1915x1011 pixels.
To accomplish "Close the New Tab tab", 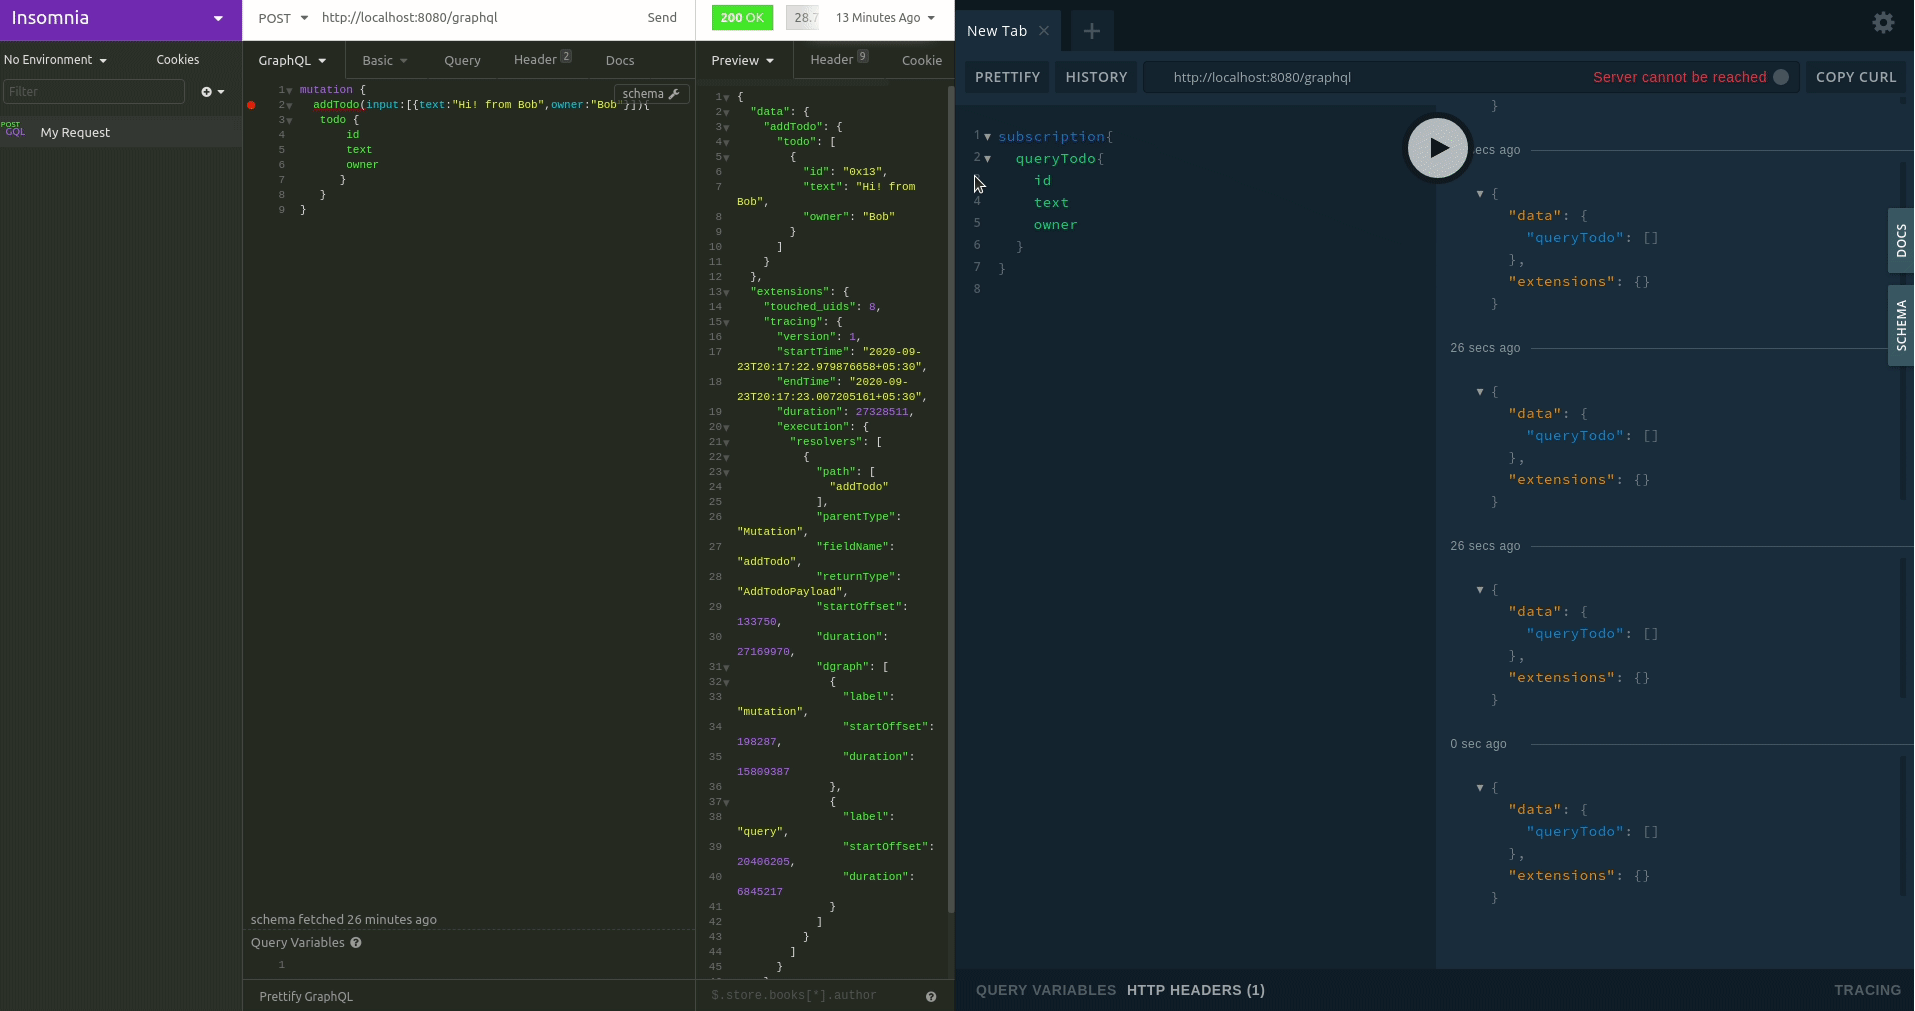I will point(1044,31).
